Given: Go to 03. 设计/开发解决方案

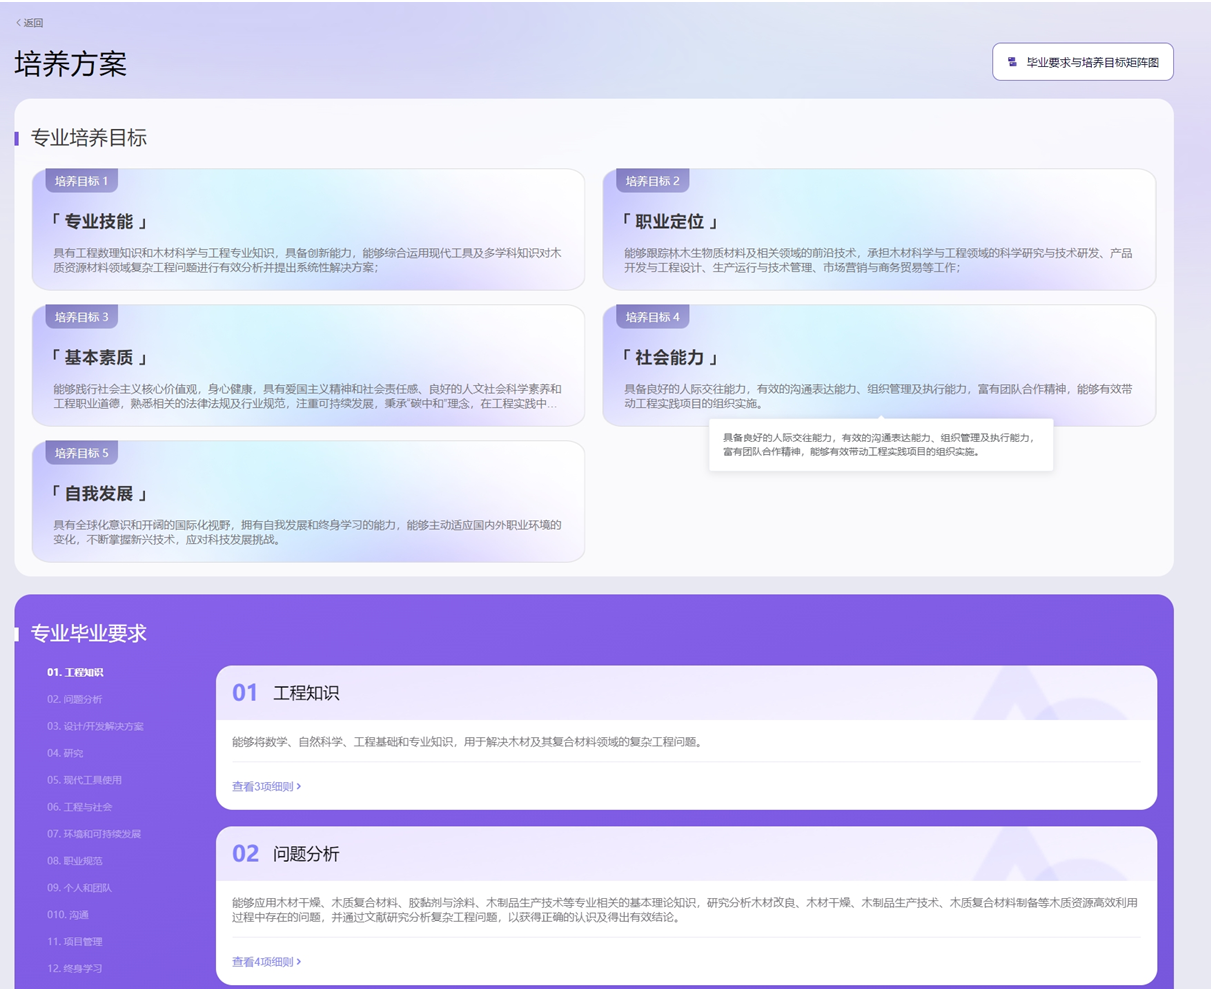Looking at the screenshot, I should point(95,727).
